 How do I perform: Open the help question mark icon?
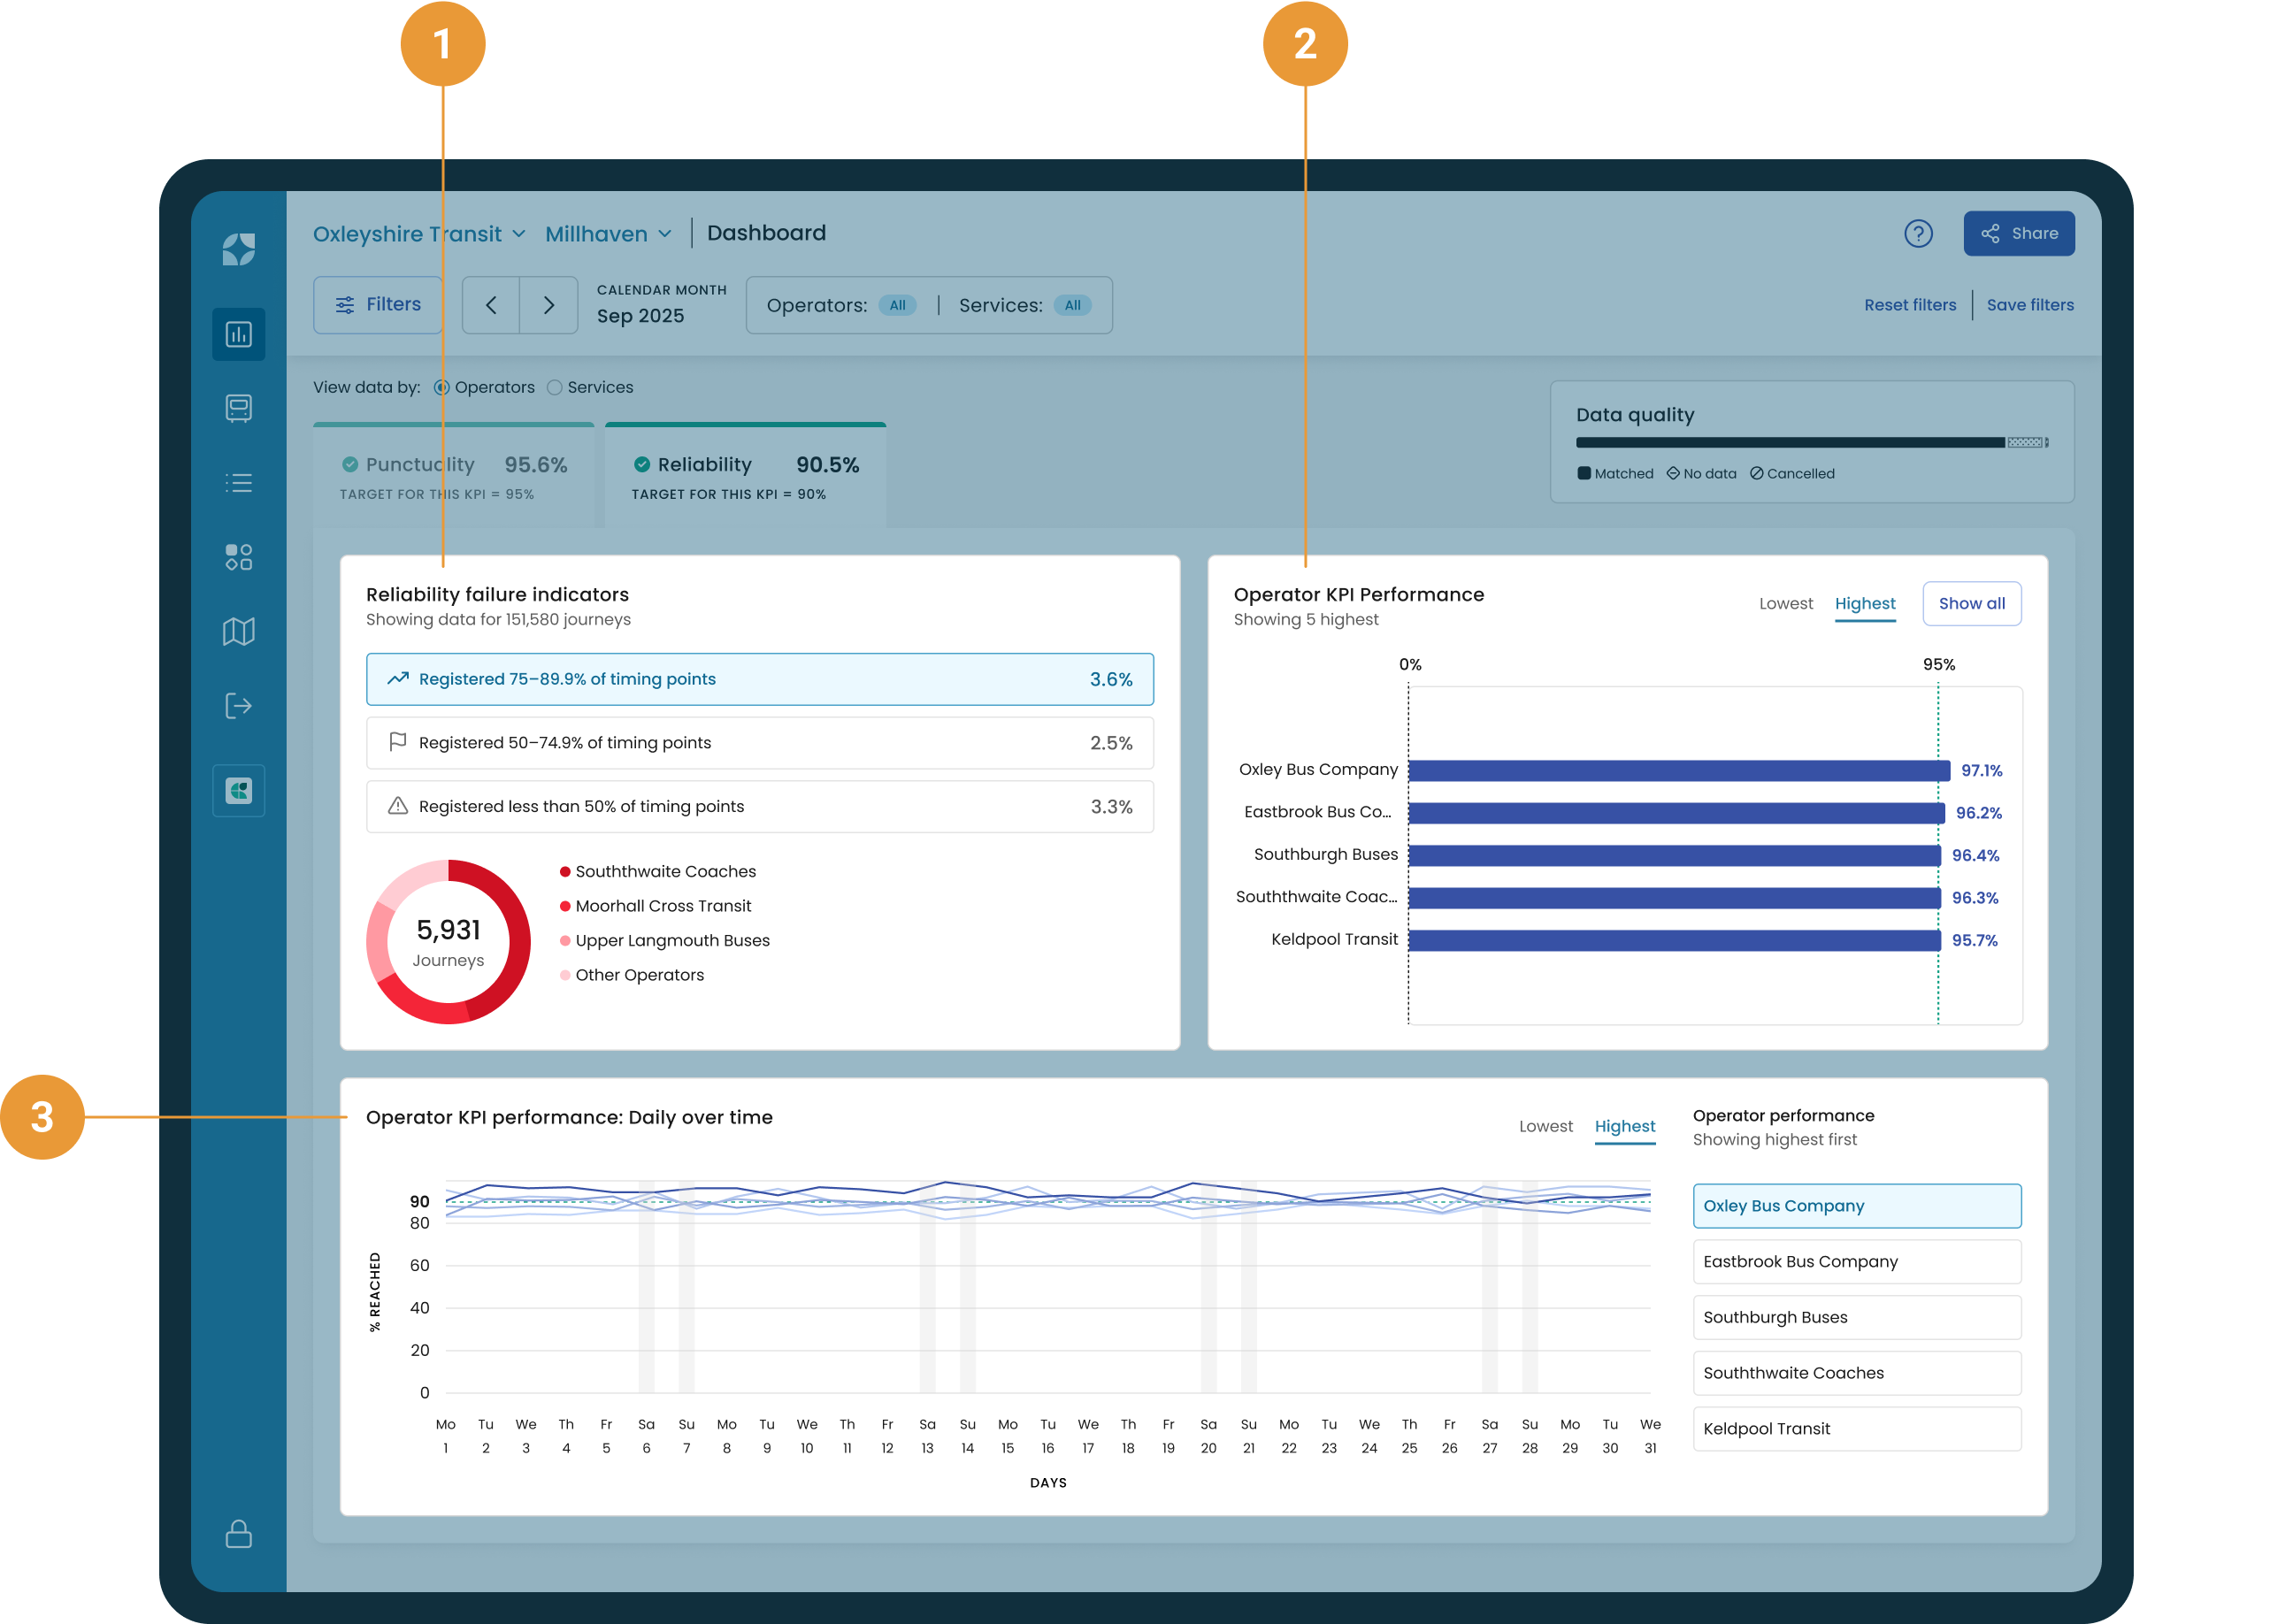[x=1917, y=233]
